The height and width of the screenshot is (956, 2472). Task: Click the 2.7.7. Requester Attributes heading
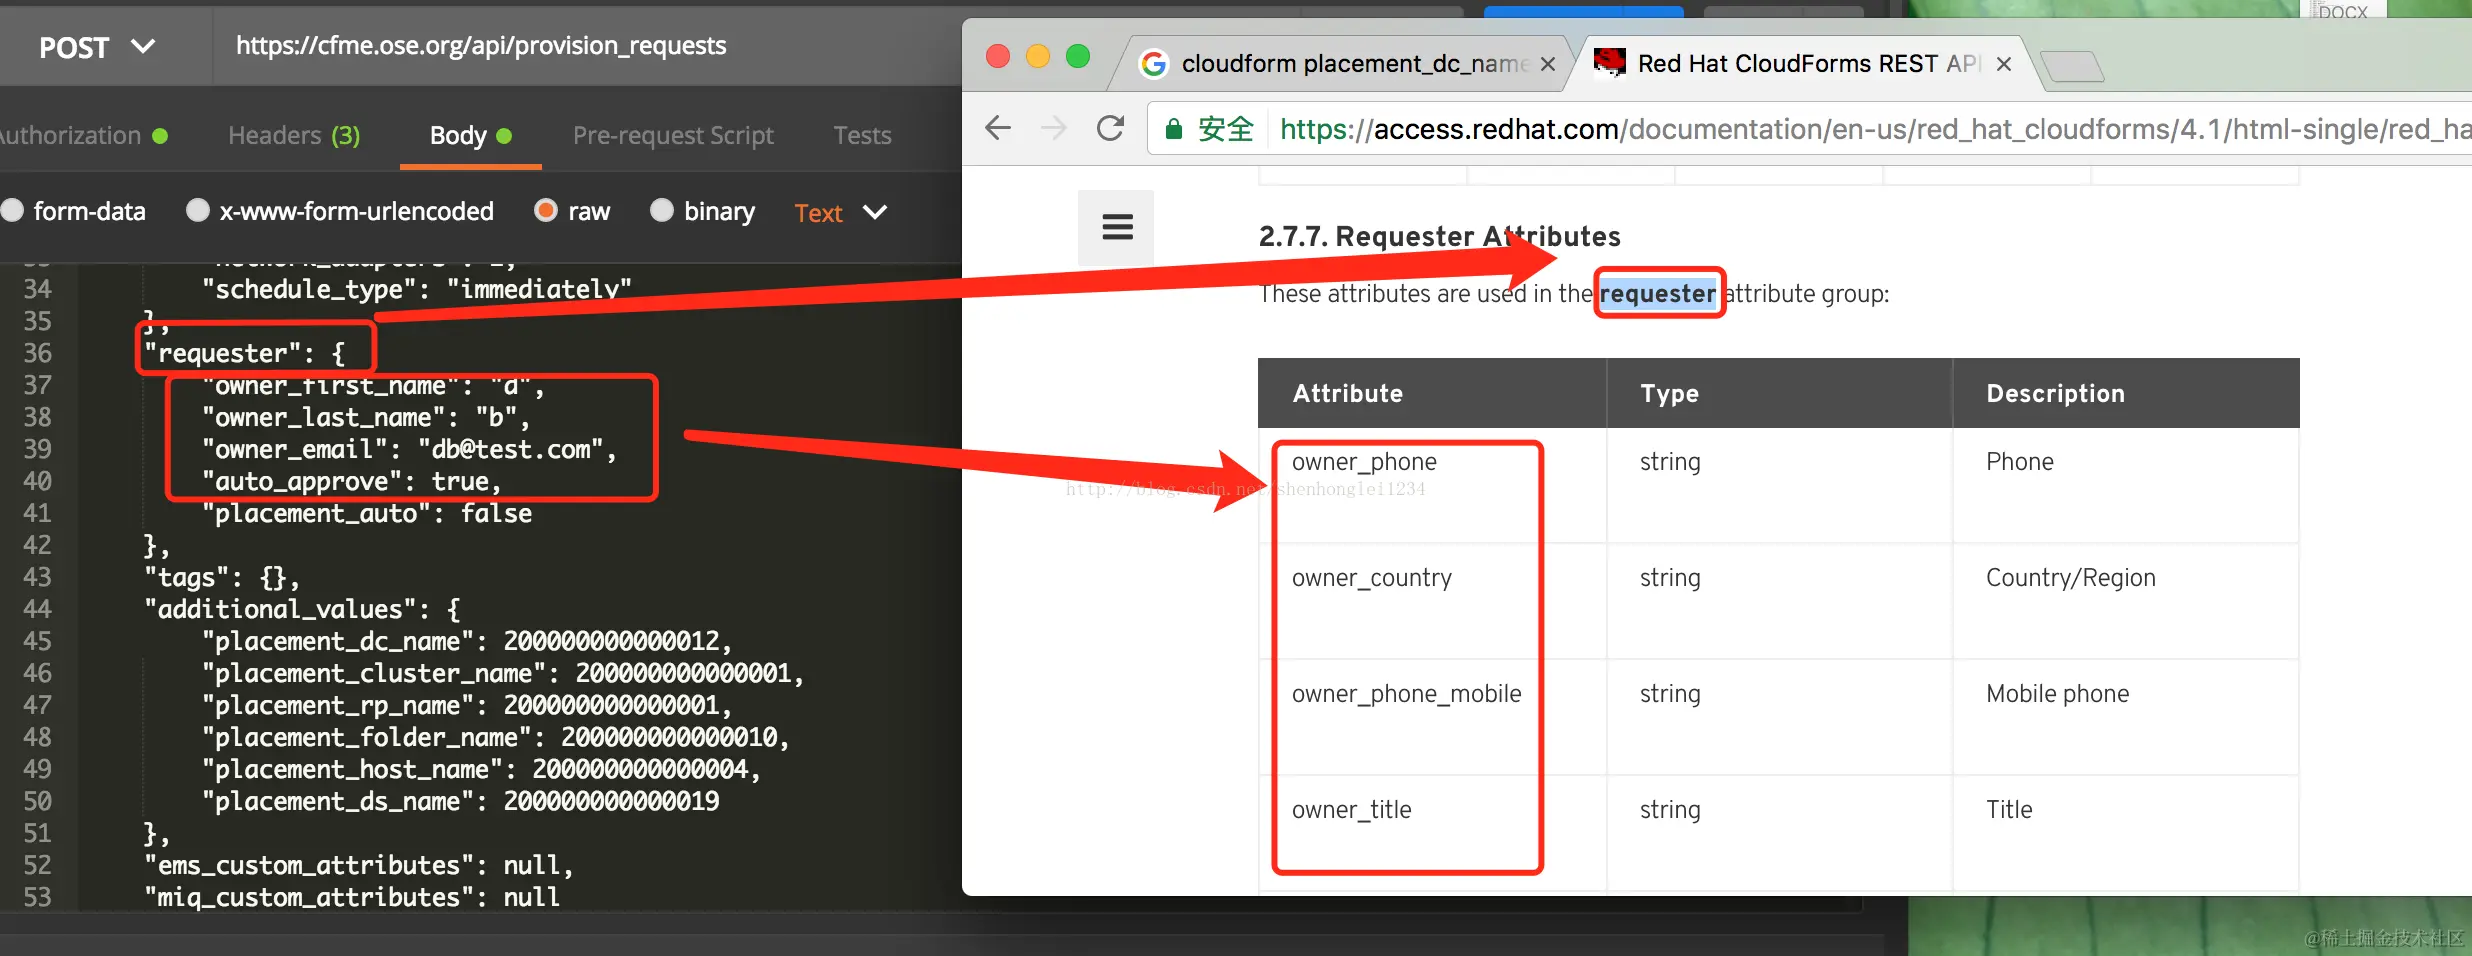click(1440, 236)
